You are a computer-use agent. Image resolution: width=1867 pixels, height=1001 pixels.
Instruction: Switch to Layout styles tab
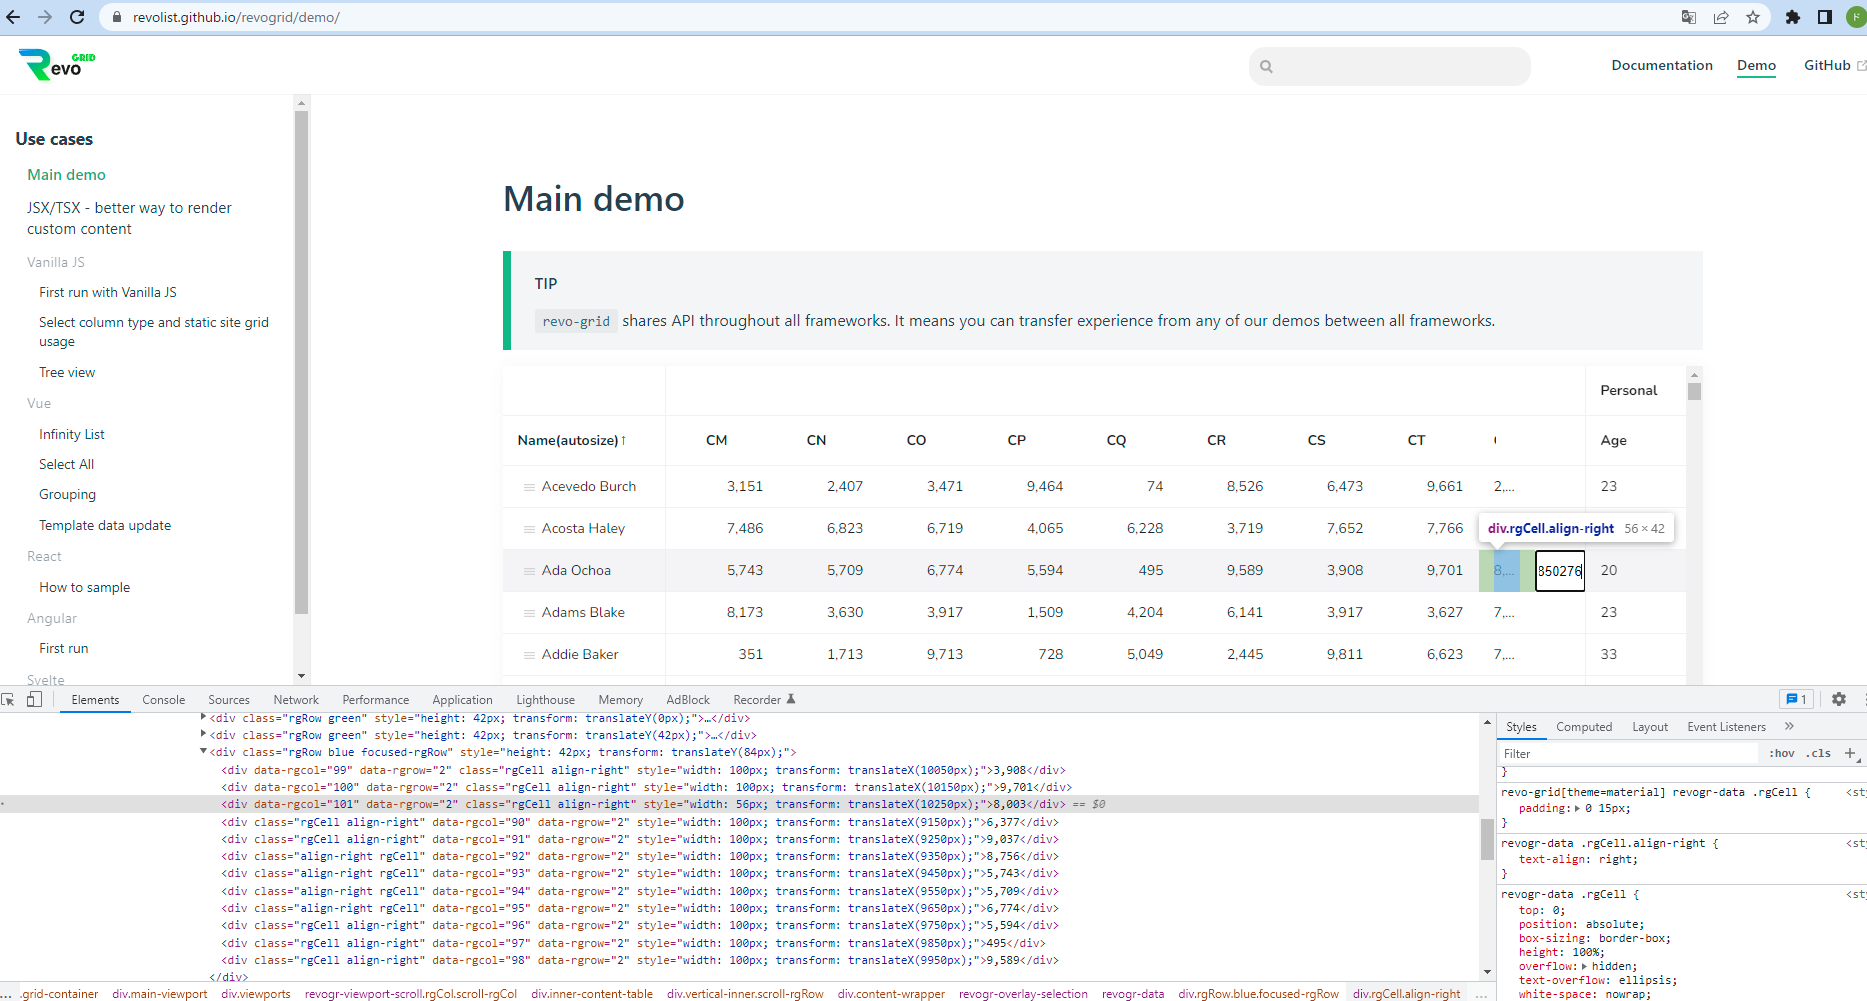tap(1650, 727)
